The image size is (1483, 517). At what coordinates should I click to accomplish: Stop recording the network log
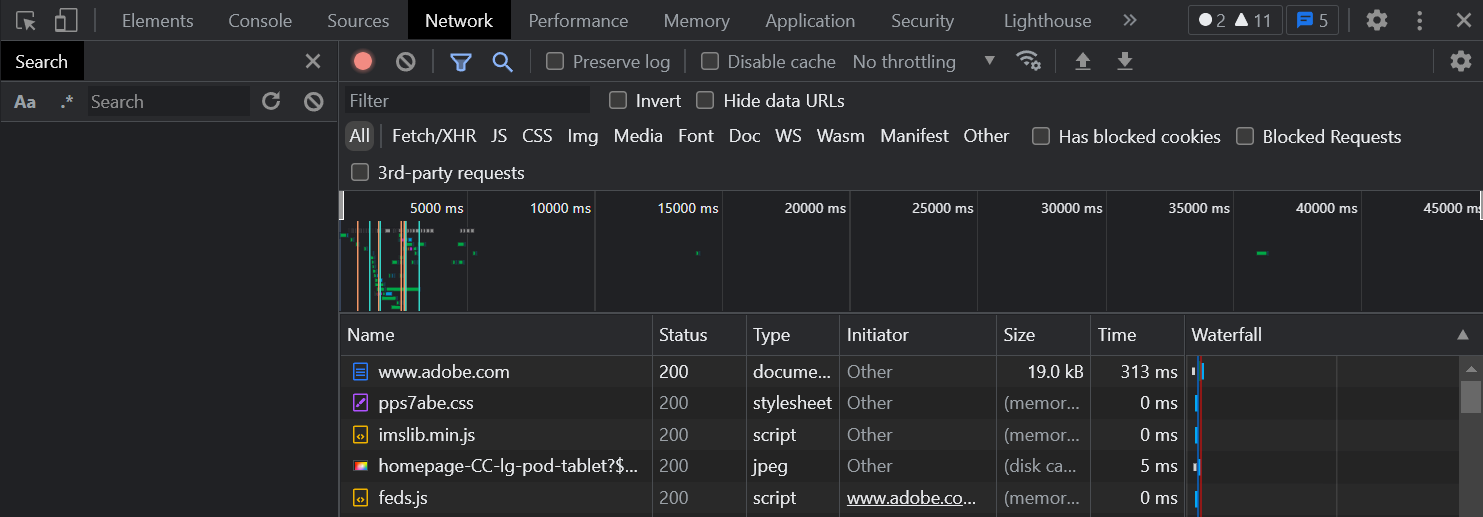pos(363,62)
